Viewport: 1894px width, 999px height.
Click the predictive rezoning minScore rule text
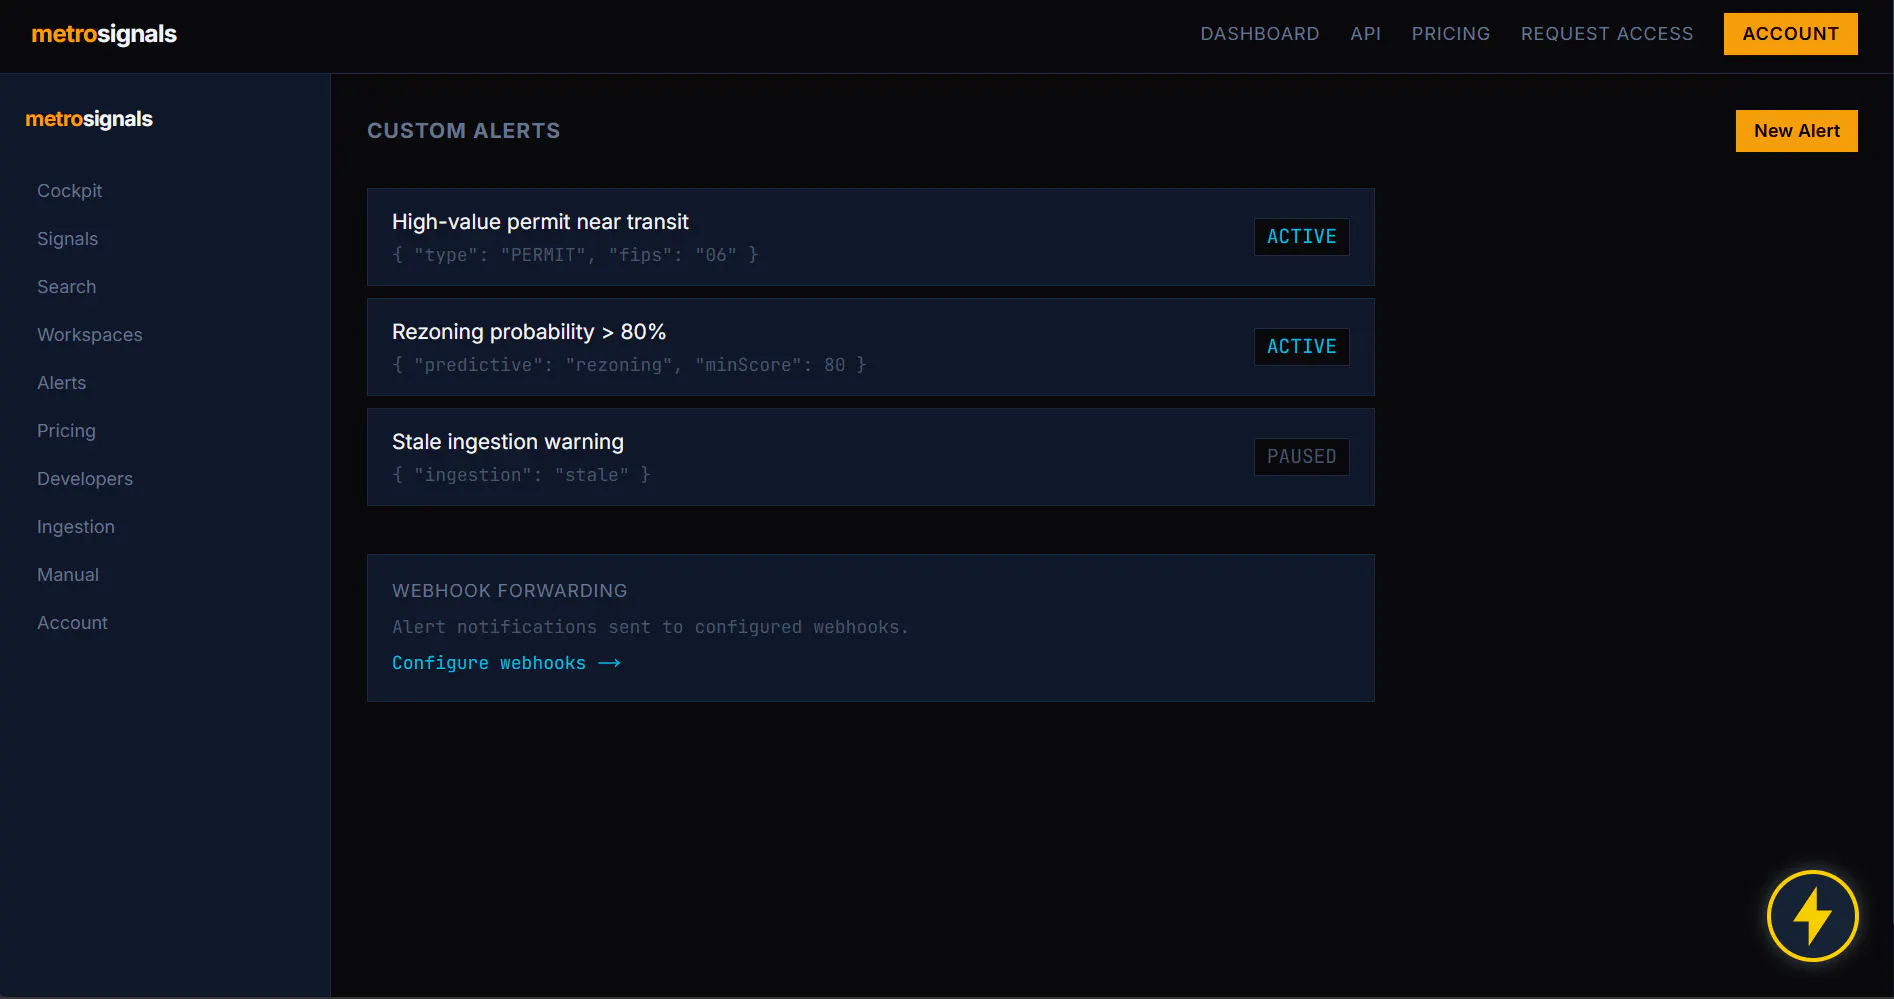coord(629,365)
